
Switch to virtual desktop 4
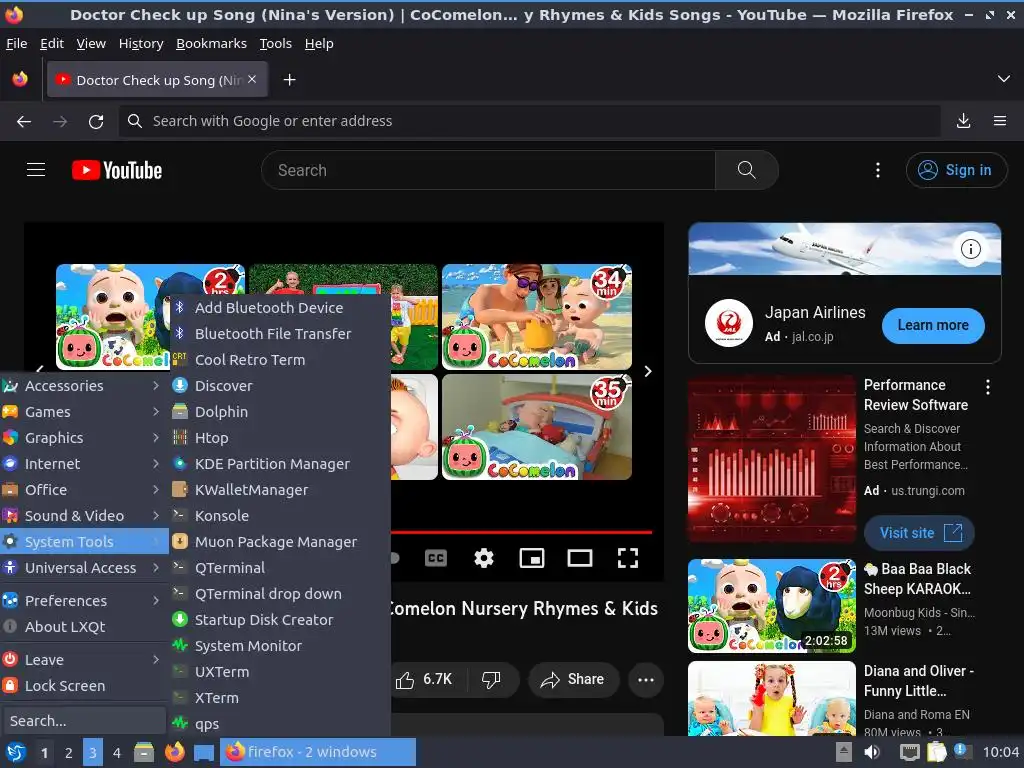tap(117, 753)
